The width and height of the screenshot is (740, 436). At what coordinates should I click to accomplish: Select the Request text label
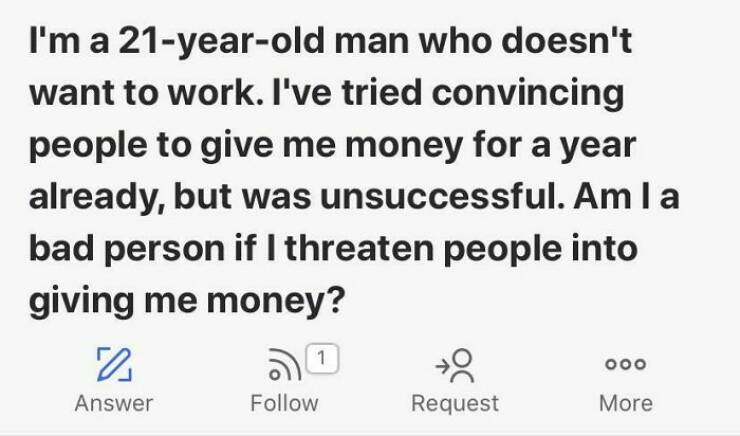click(x=455, y=403)
